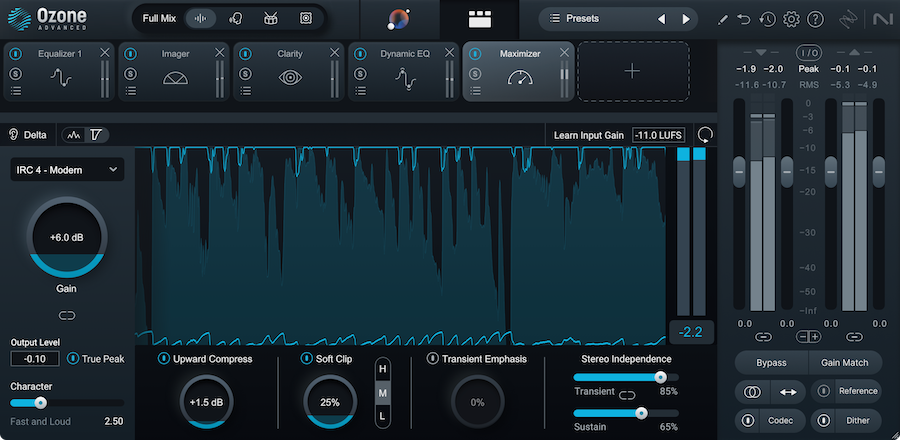Remove the Equalizer 1 module
This screenshot has height=440, width=900.
coord(104,53)
